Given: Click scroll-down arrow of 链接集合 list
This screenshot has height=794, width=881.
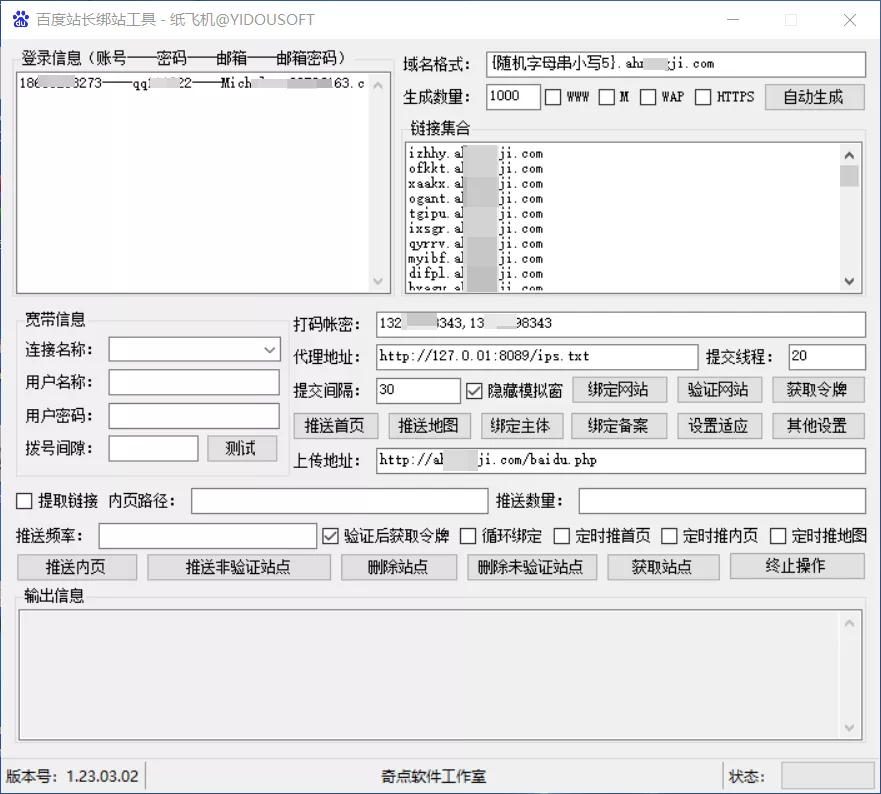Looking at the screenshot, I should coord(849,281).
